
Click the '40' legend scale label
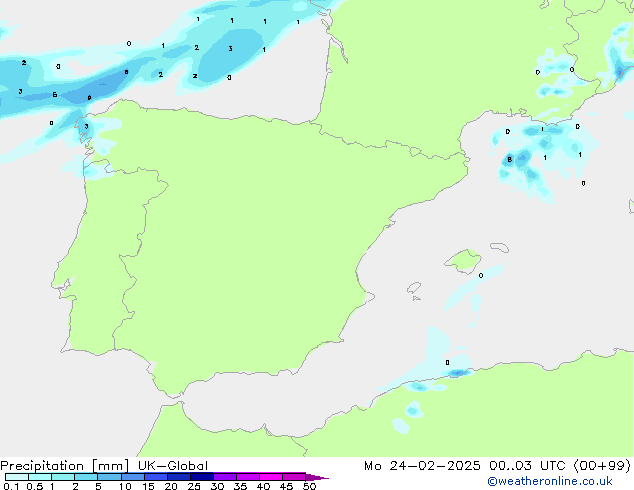coord(263,486)
